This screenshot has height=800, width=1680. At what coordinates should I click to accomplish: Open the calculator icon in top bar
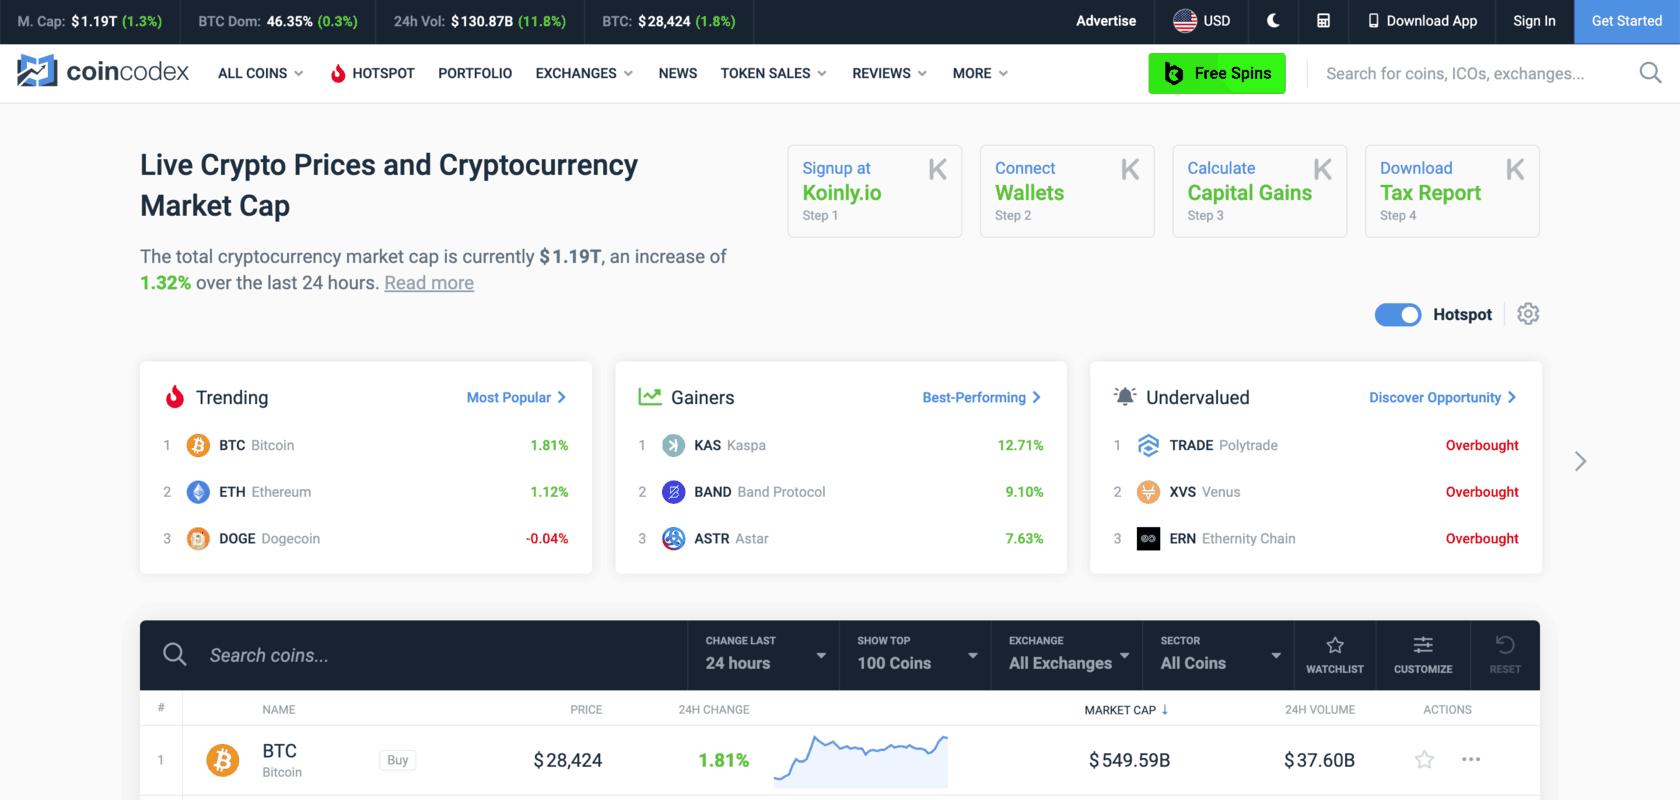click(x=1323, y=21)
